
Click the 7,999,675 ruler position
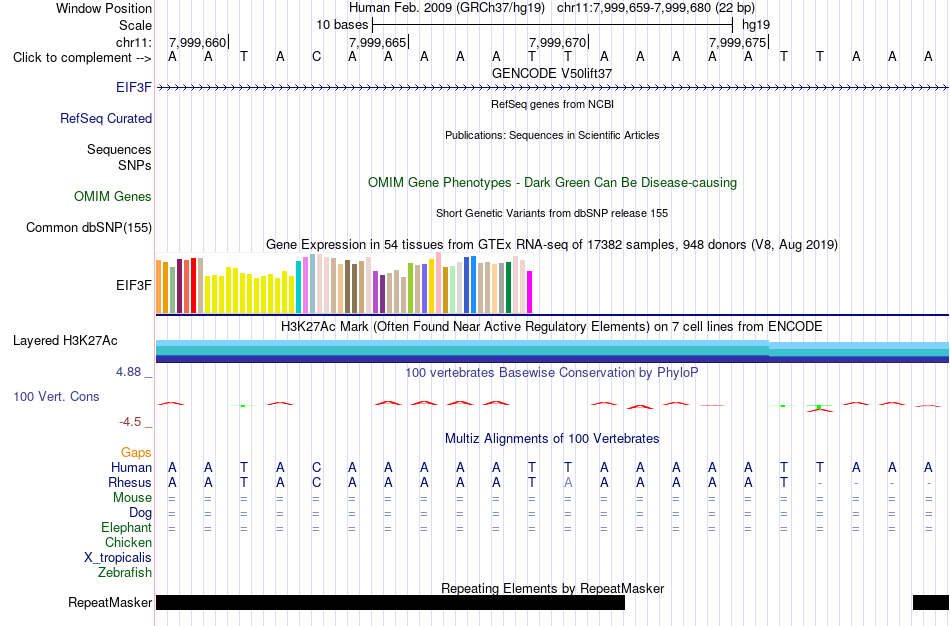(x=737, y=42)
